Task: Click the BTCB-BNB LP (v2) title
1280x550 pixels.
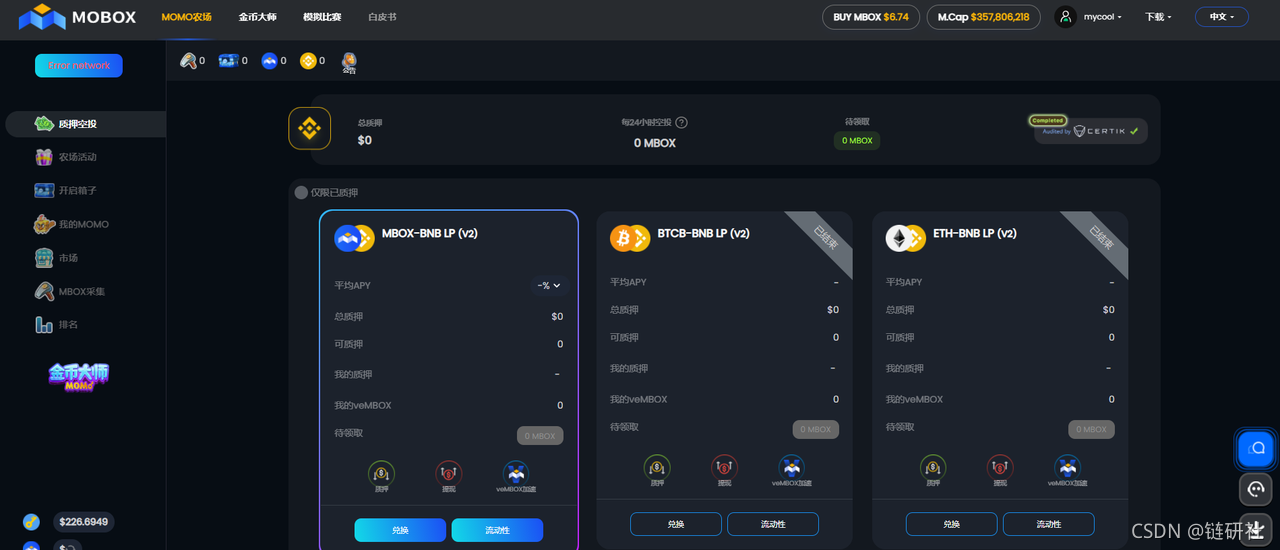Action: [x=704, y=233]
